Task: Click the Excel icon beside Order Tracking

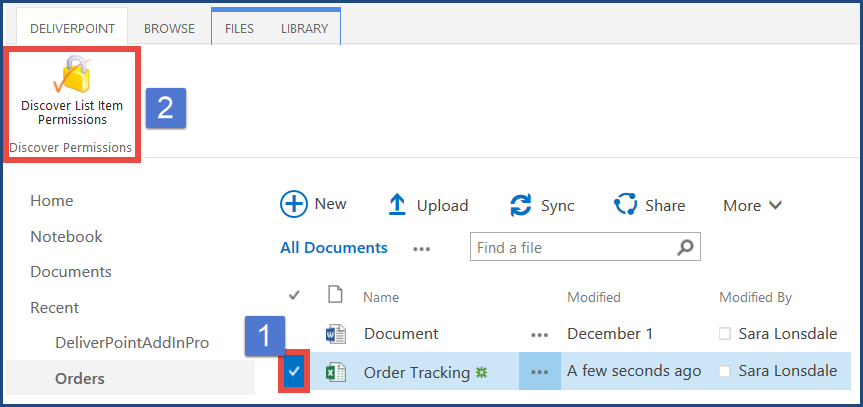Action: coord(336,373)
